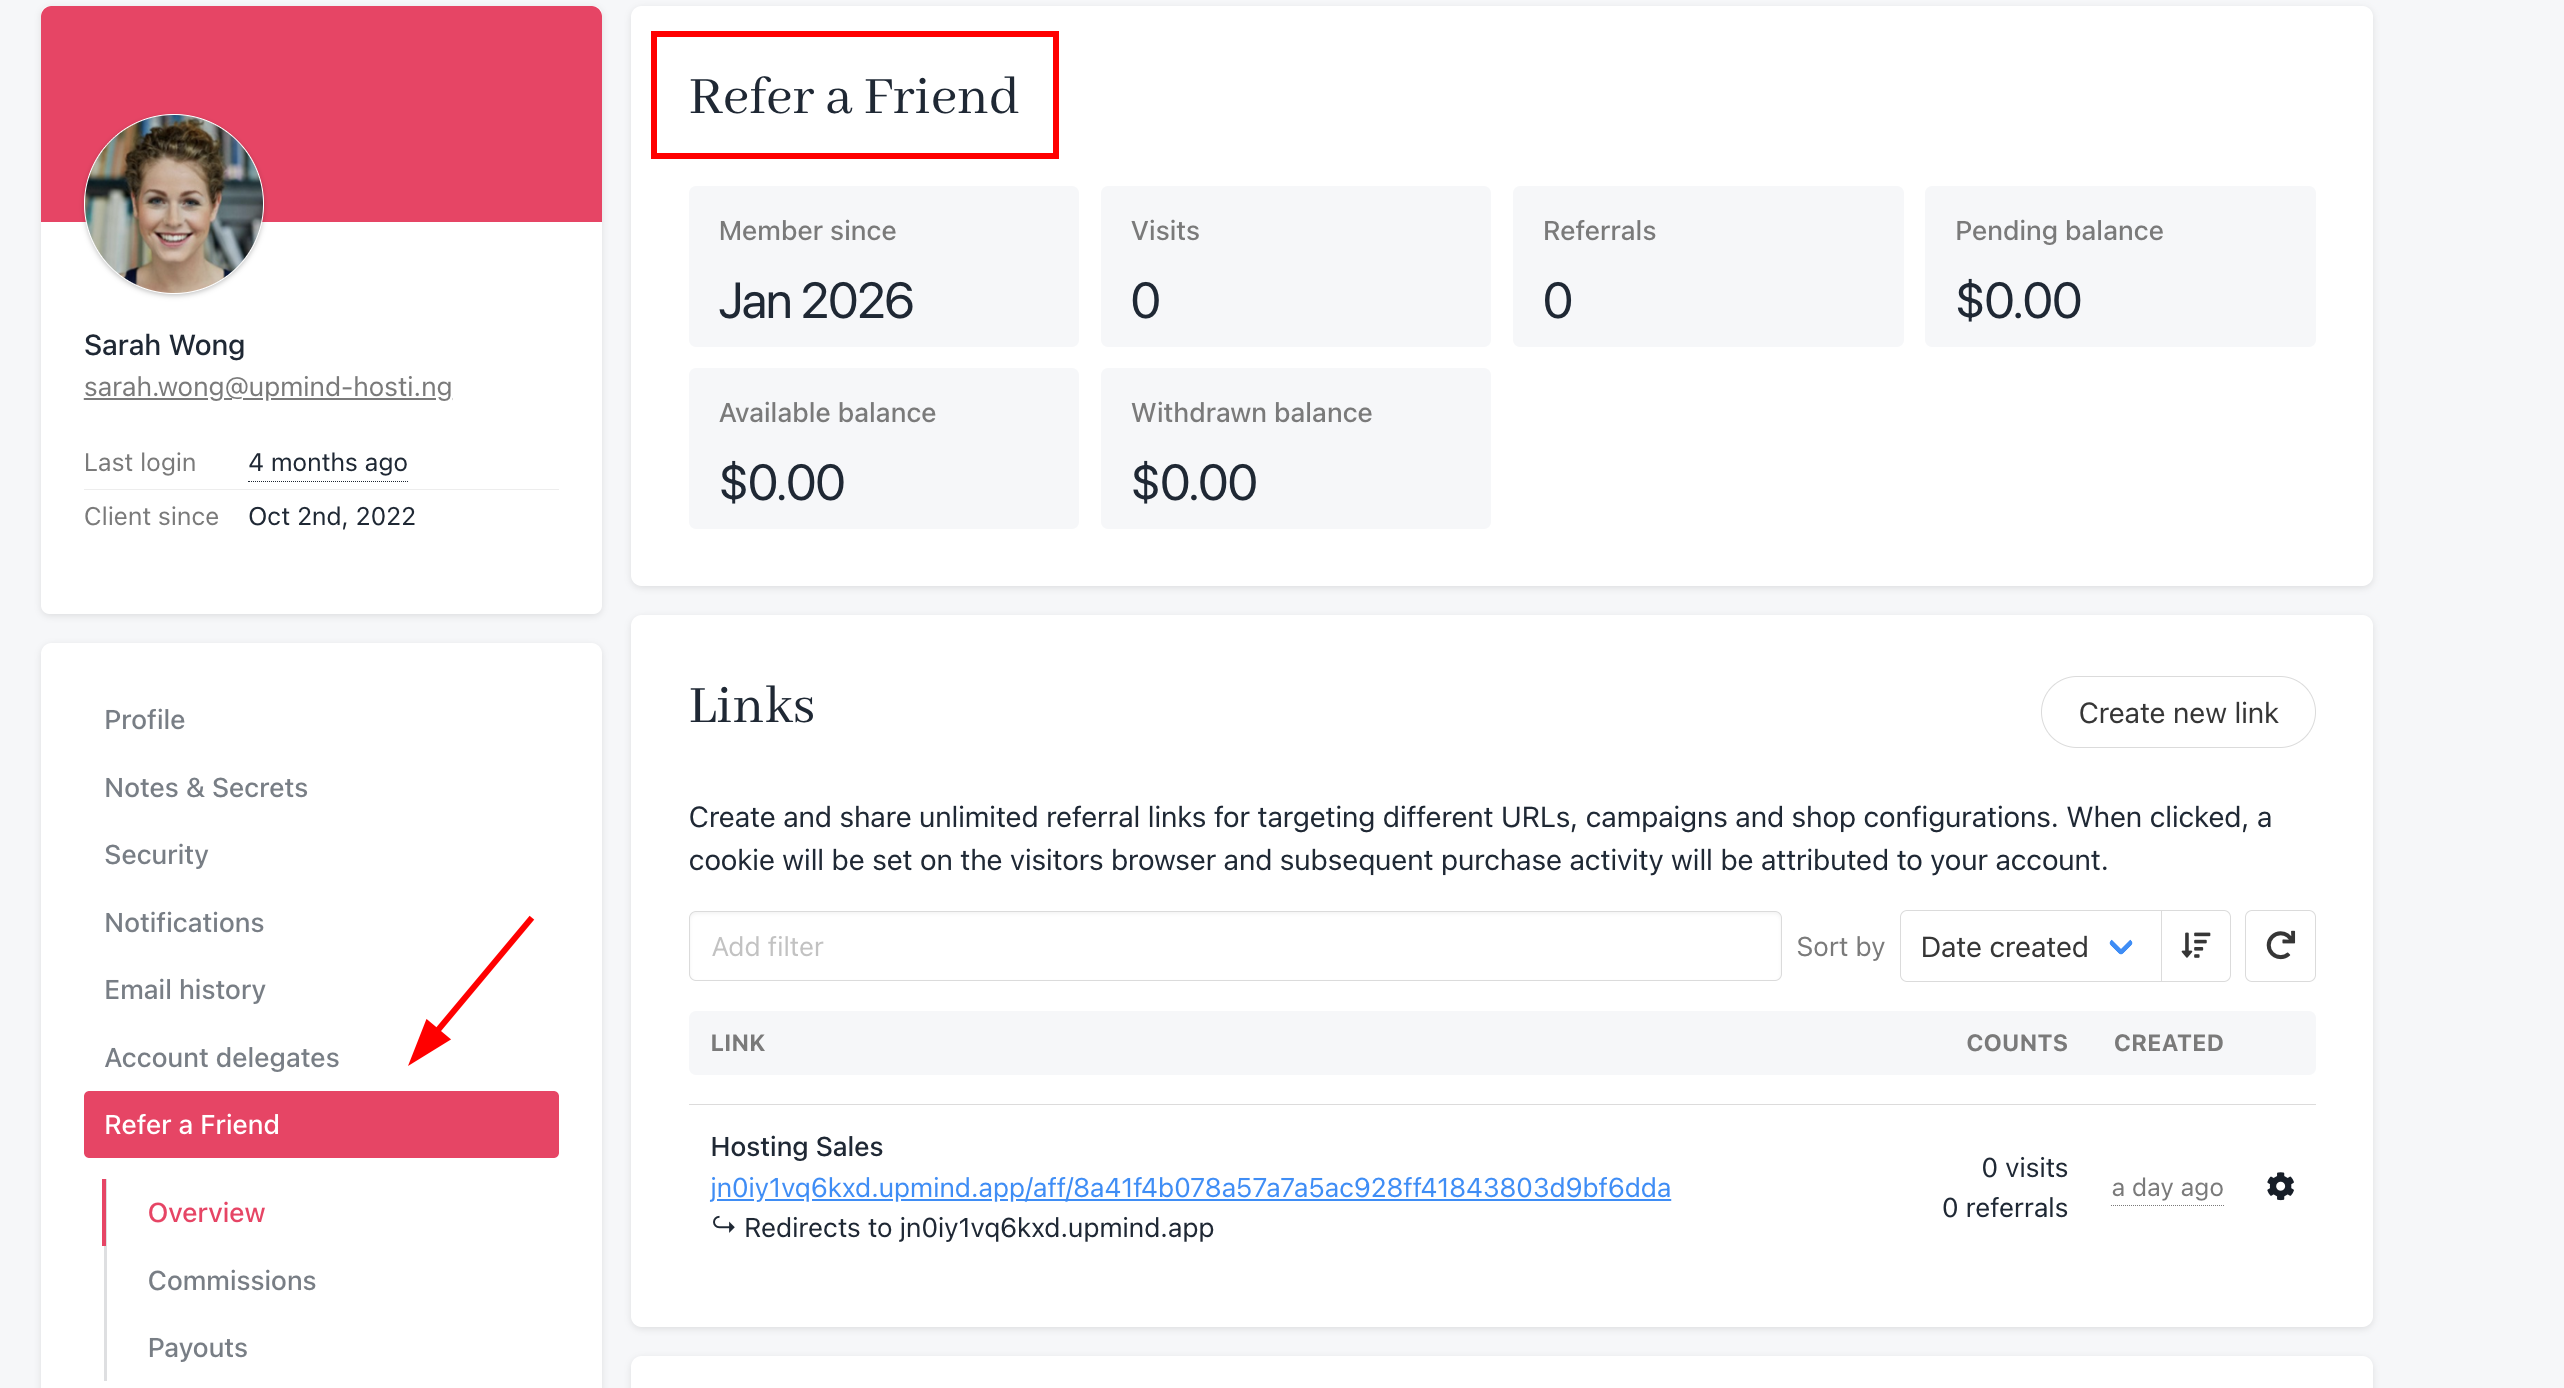Toggle the sort direction icon
Screen dimensions: 2564x1388
pos(2196,946)
